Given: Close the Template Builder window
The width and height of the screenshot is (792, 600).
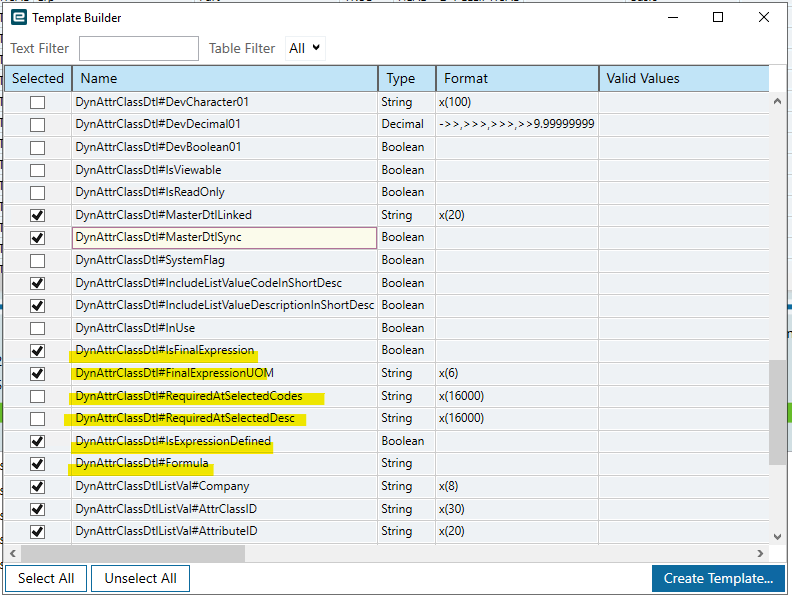Looking at the screenshot, I should coord(764,18).
